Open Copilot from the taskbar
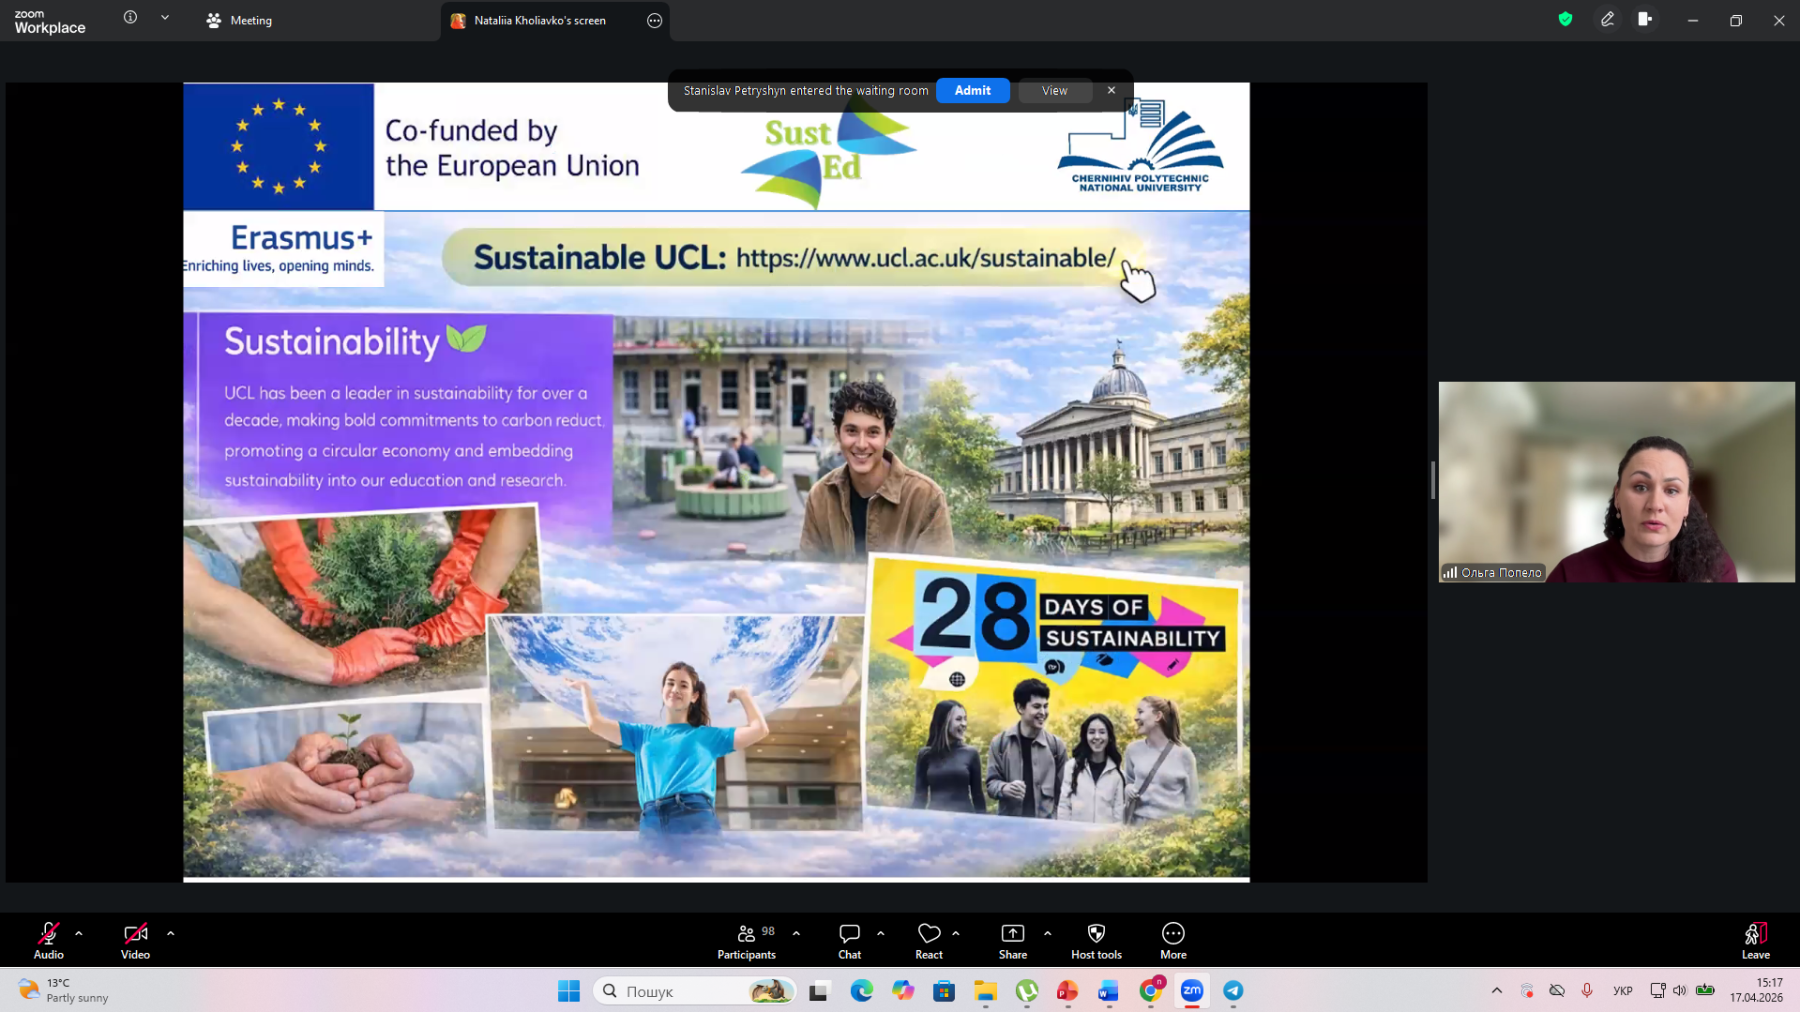Viewport: 1800px width, 1012px height. coord(903,991)
